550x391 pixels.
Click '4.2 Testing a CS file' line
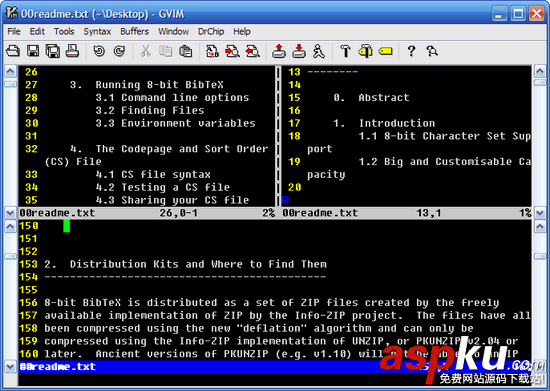pyautogui.click(x=162, y=187)
